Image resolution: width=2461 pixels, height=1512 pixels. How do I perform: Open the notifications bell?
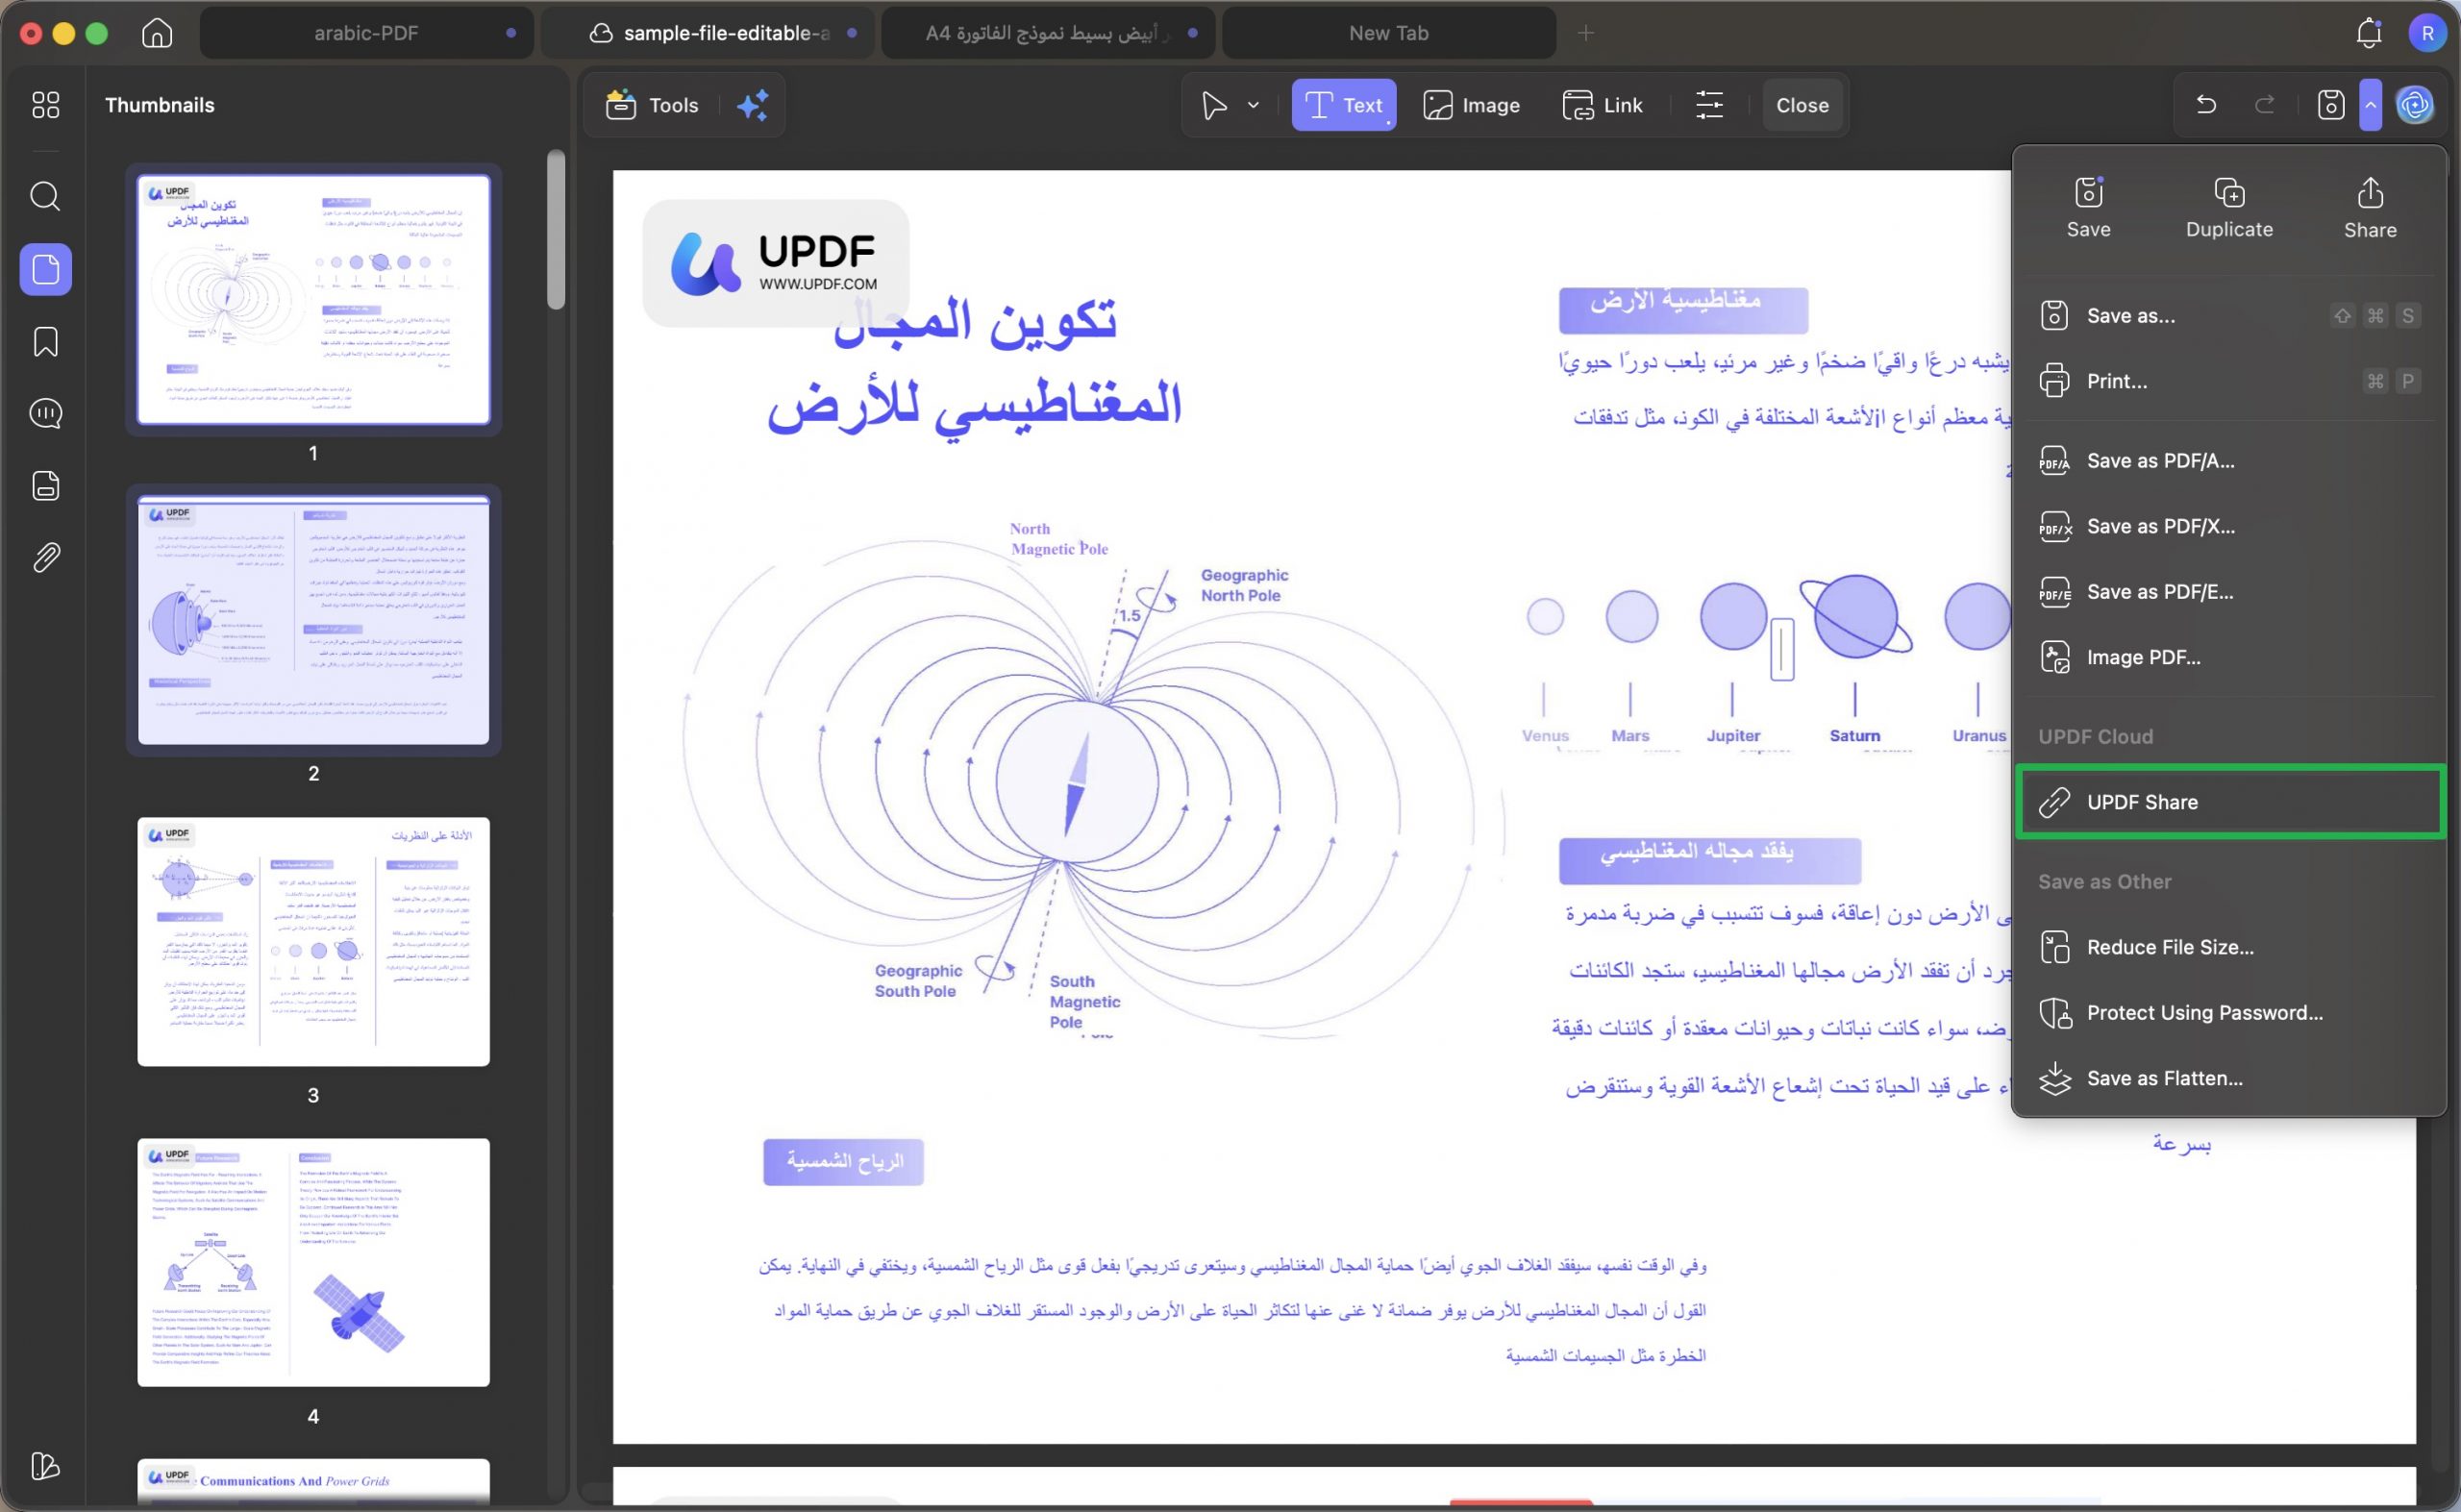click(2368, 33)
